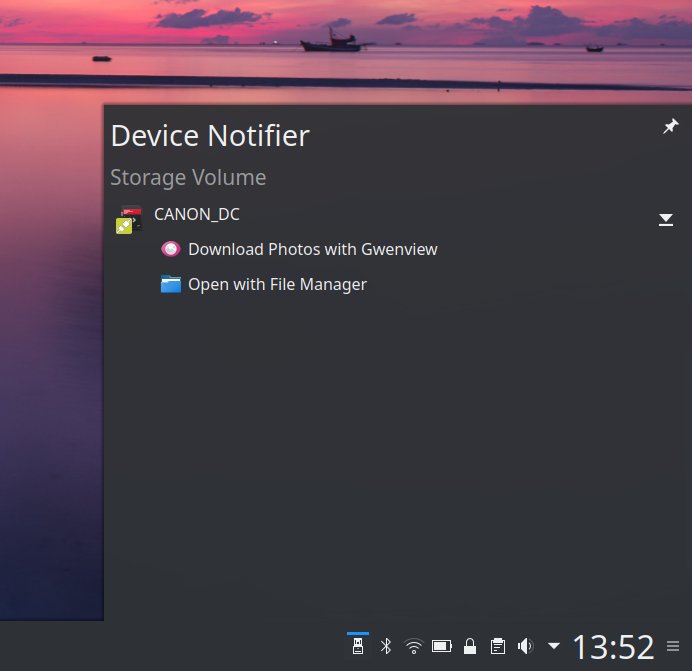Collapse the CANON_DC device entry
This screenshot has width=692, height=671.
pos(197,214)
